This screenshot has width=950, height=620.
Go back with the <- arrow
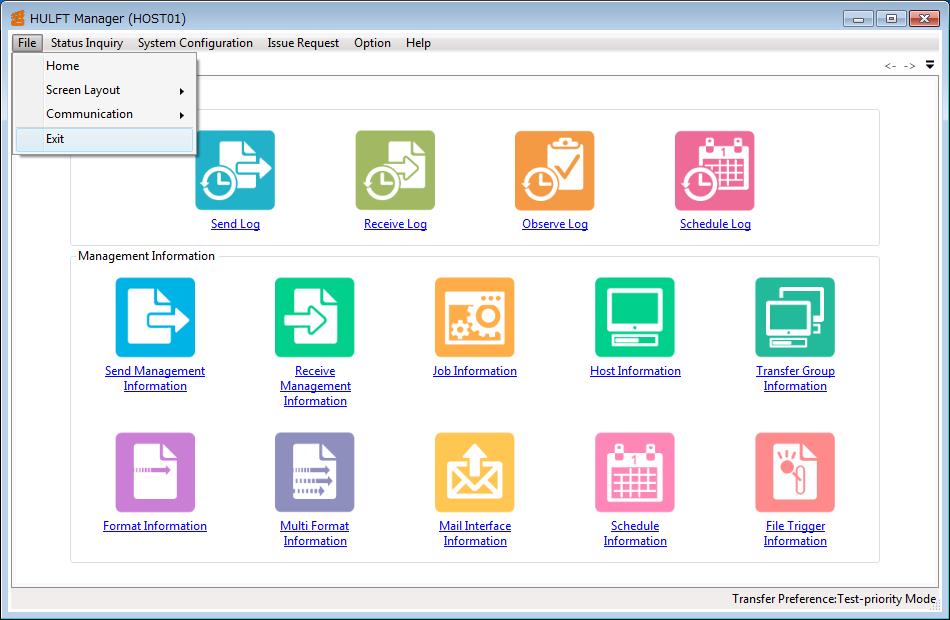click(890, 65)
